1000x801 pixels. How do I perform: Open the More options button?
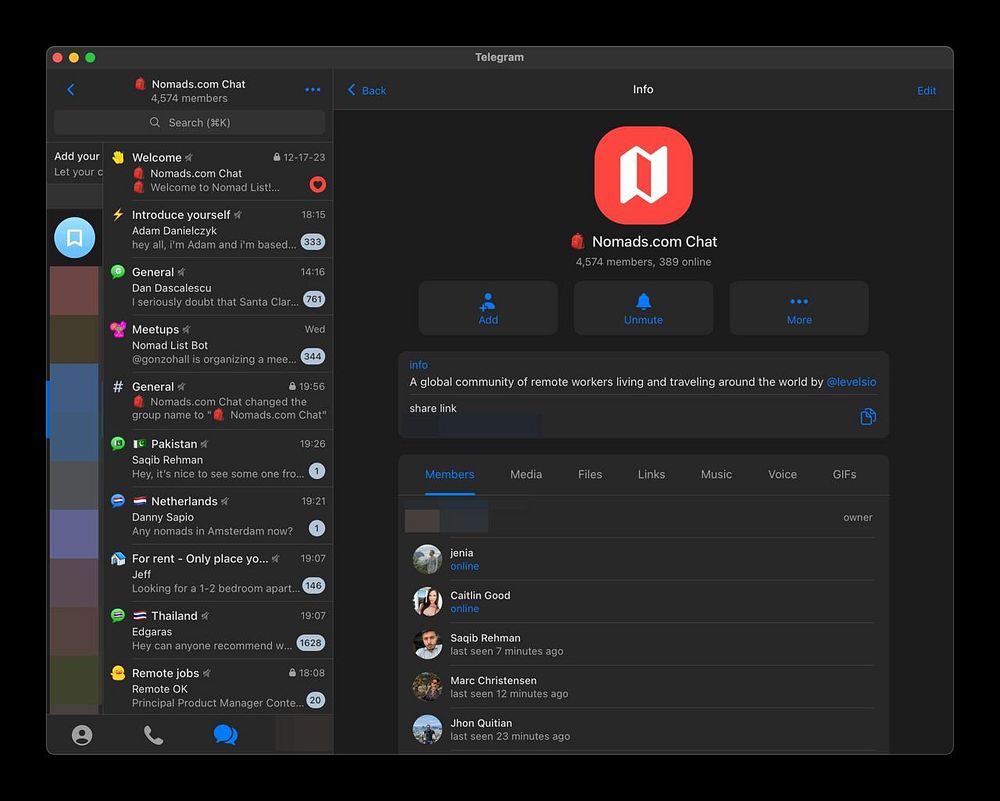tap(798, 308)
